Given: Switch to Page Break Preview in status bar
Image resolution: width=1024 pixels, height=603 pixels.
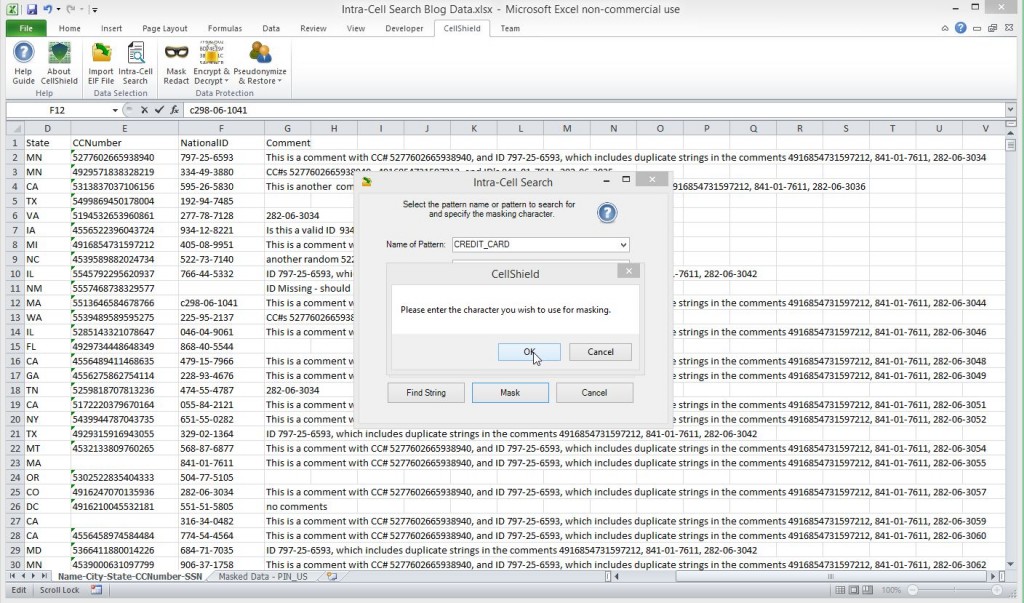Looking at the screenshot, I should coord(867,590).
